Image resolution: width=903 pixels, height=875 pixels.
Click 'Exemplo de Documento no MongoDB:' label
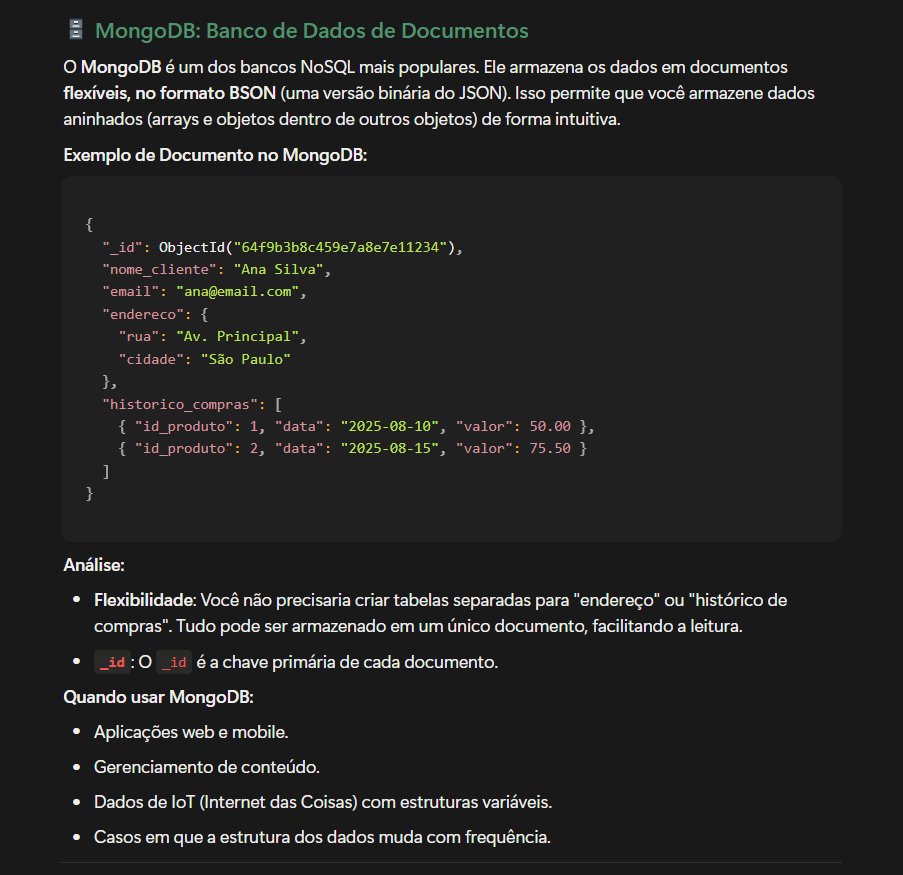click(215, 155)
